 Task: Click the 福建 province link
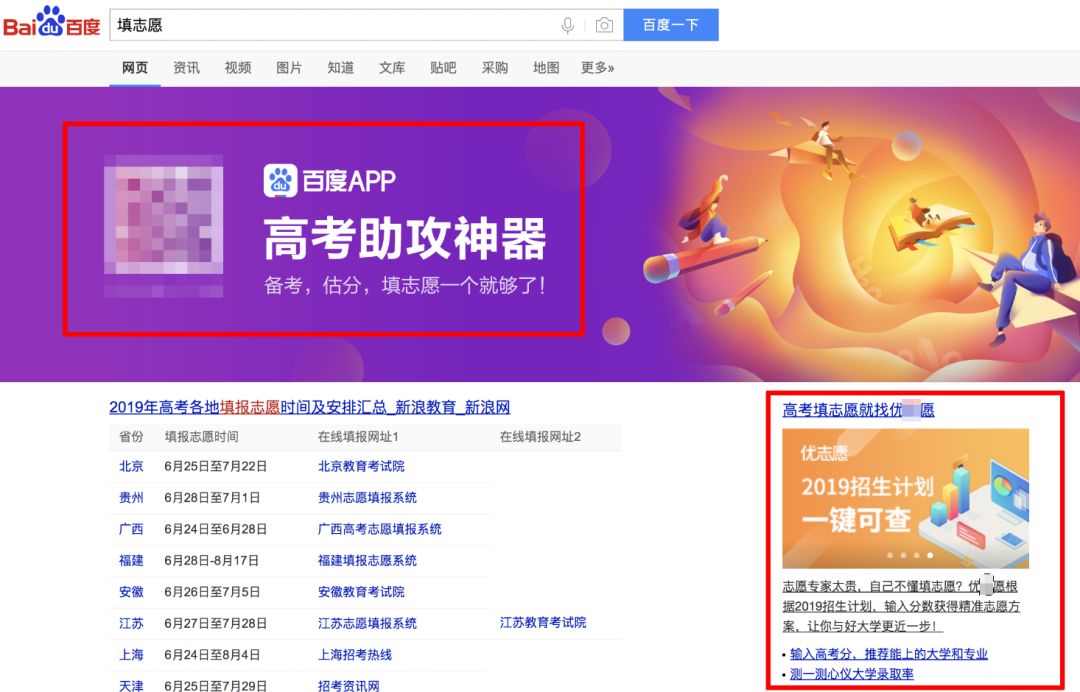point(131,560)
